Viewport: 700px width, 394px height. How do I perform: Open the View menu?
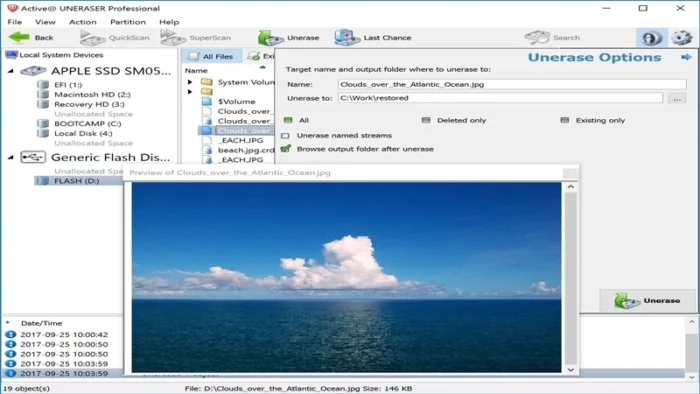pyautogui.click(x=45, y=22)
